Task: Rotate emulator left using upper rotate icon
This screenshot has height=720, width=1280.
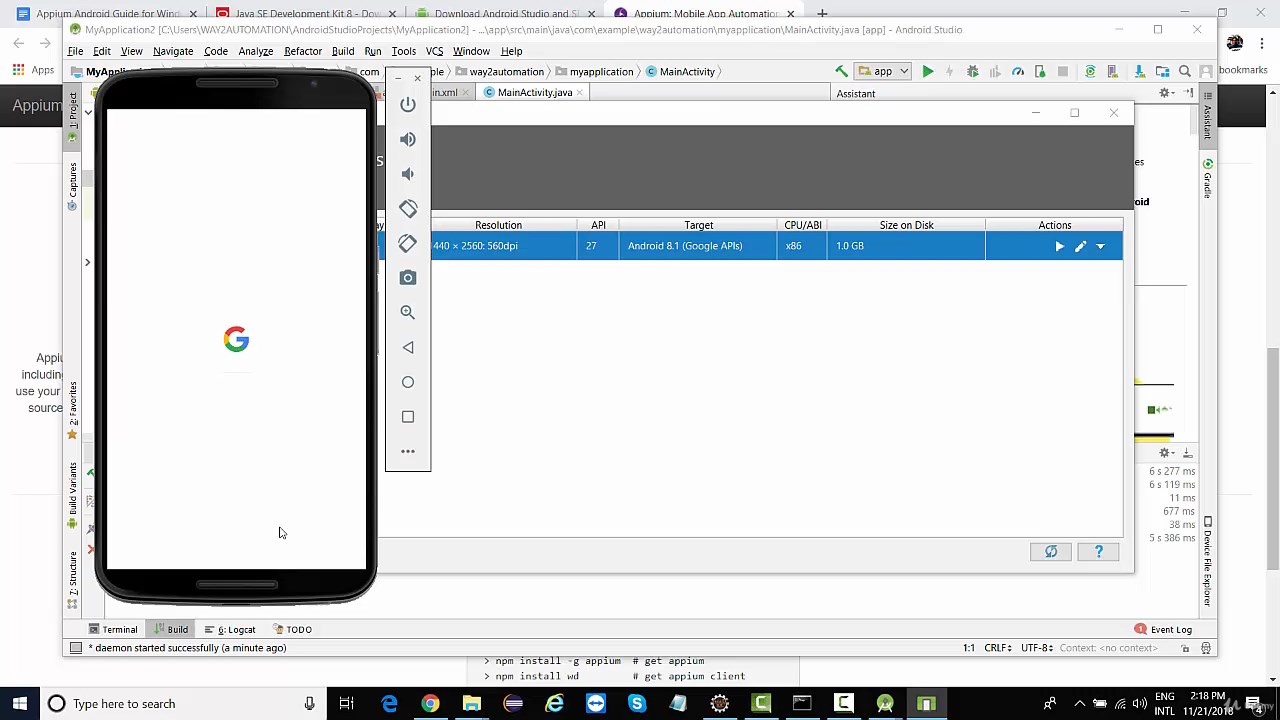Action: point(408,209)
